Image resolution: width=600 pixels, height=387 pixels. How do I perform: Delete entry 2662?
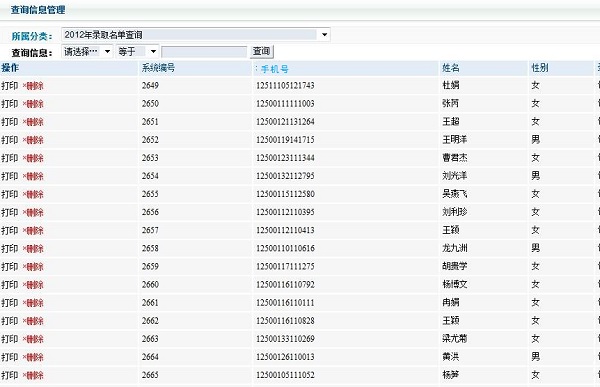[33, 321]
